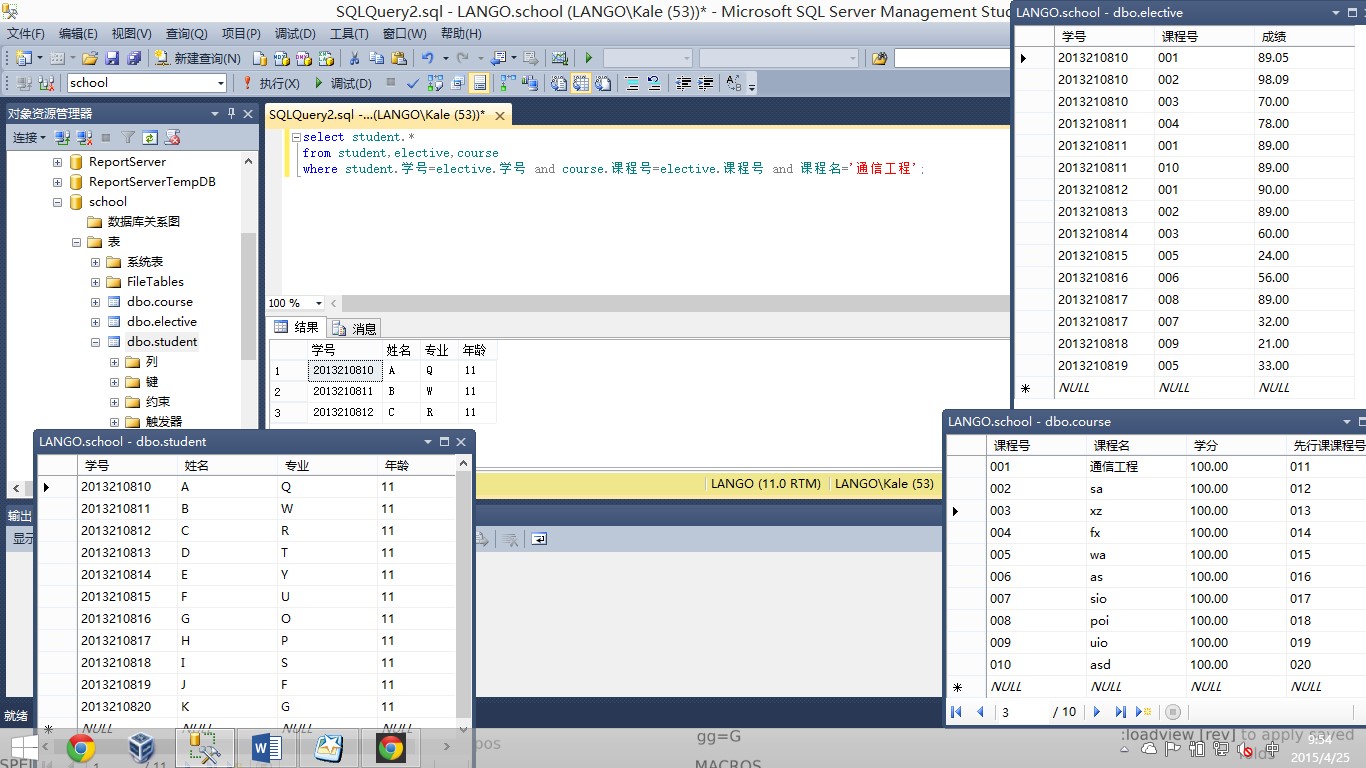This screenshot has width=1366, height=768.
Task: Click the Move Next record arrow in dbo.course
Action: coord(1097,712)
